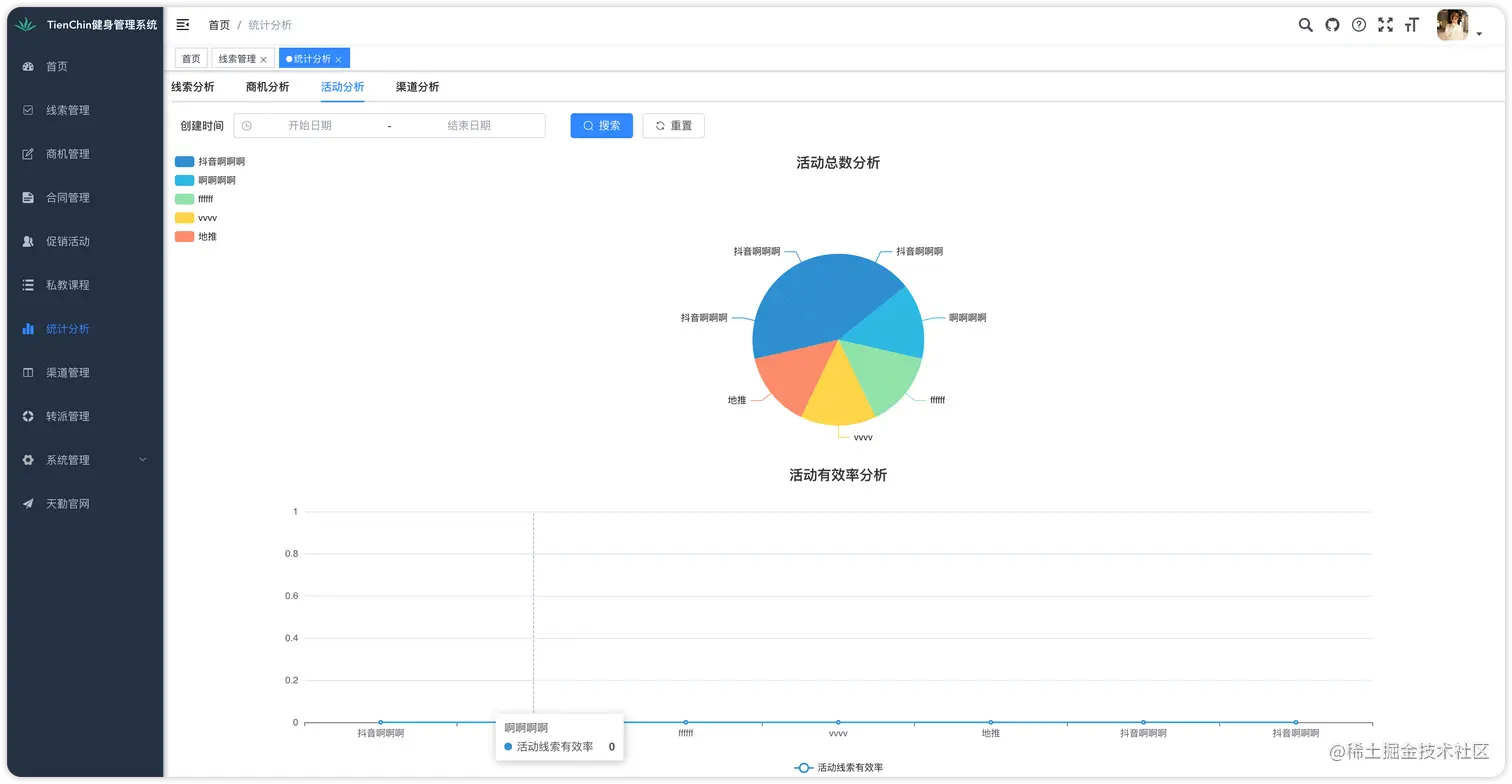Click the font size (tT) icon
The height and width of the screenshot is (784, 1512).
1411,25
